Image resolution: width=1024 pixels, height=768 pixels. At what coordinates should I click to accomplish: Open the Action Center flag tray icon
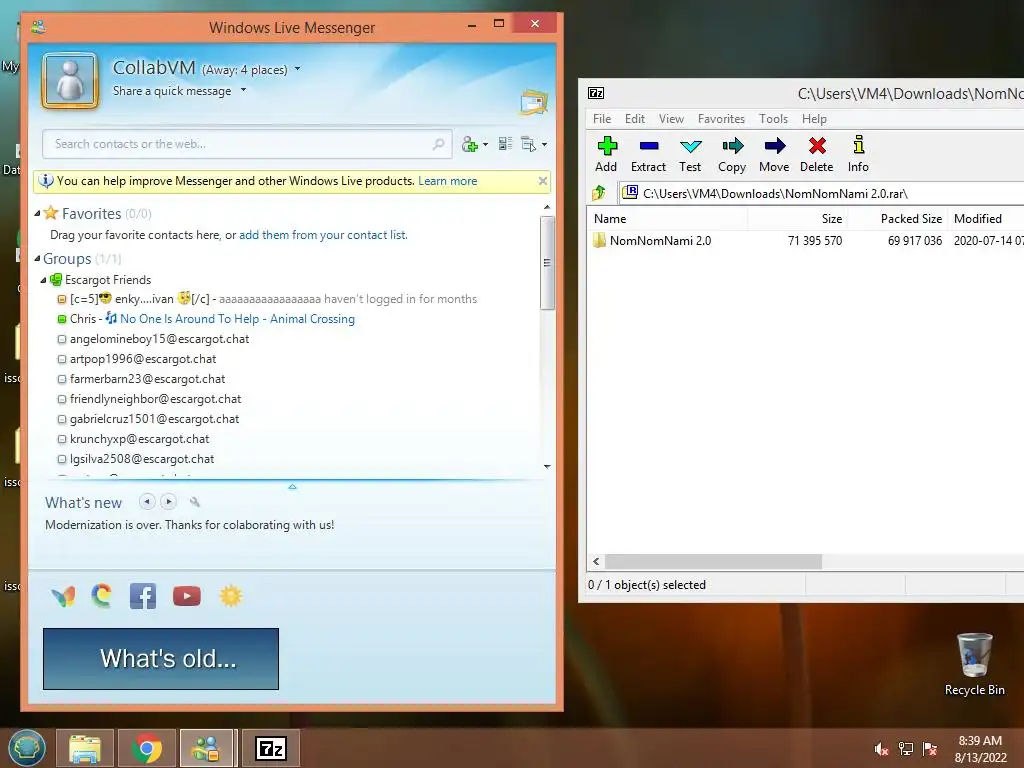(930, 749)
